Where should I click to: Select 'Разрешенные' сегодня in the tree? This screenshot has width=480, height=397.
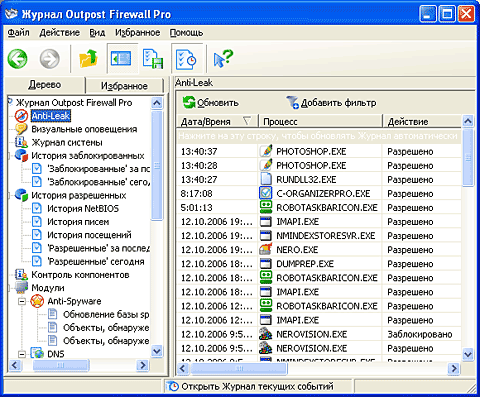96,262
